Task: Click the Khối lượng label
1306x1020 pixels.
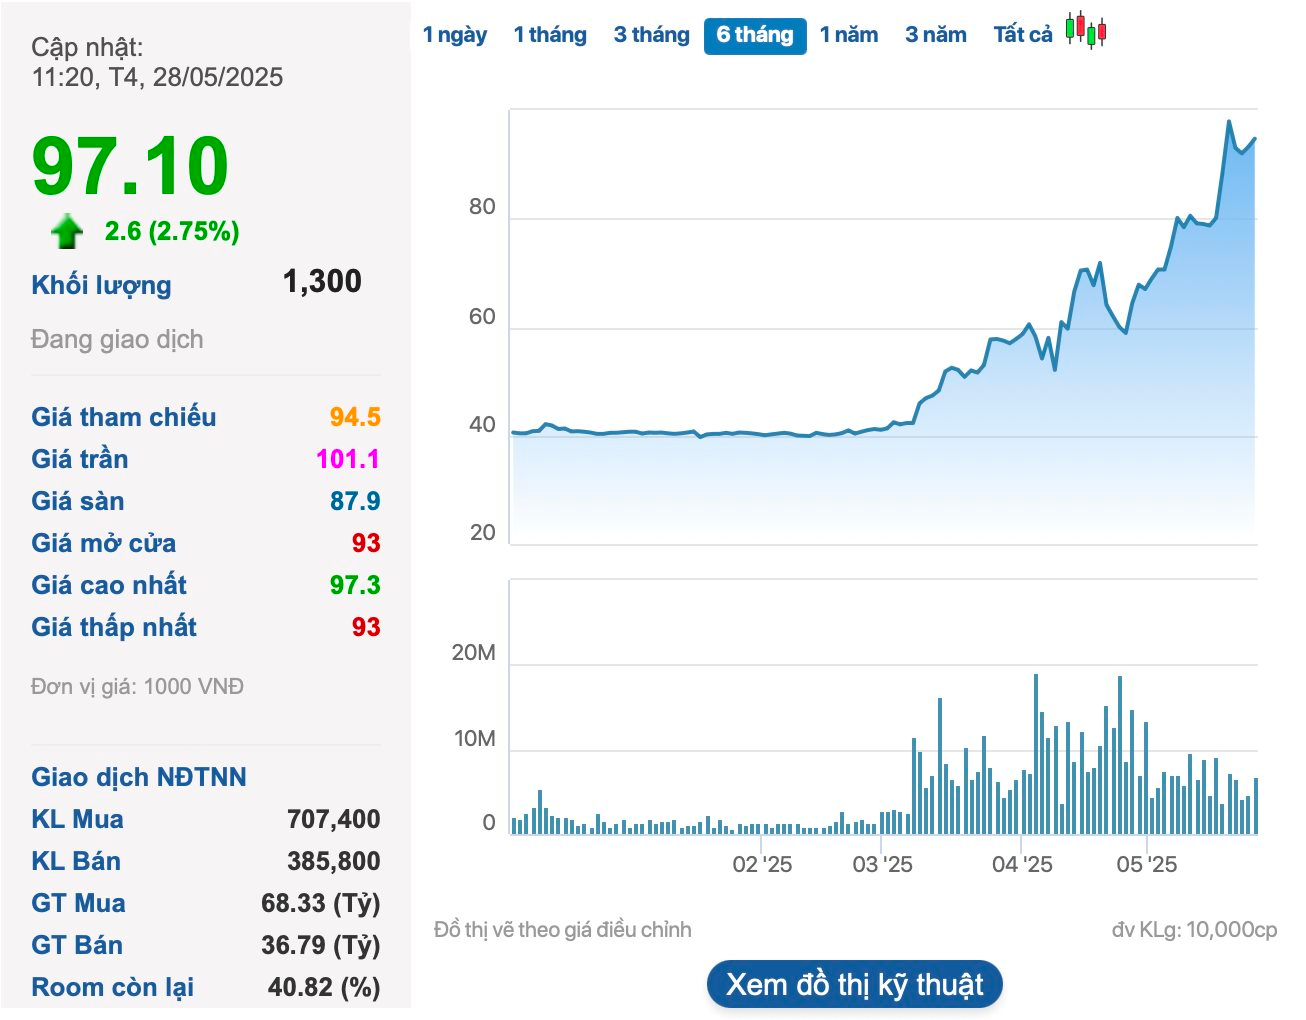Action: (x=101, y=285)
